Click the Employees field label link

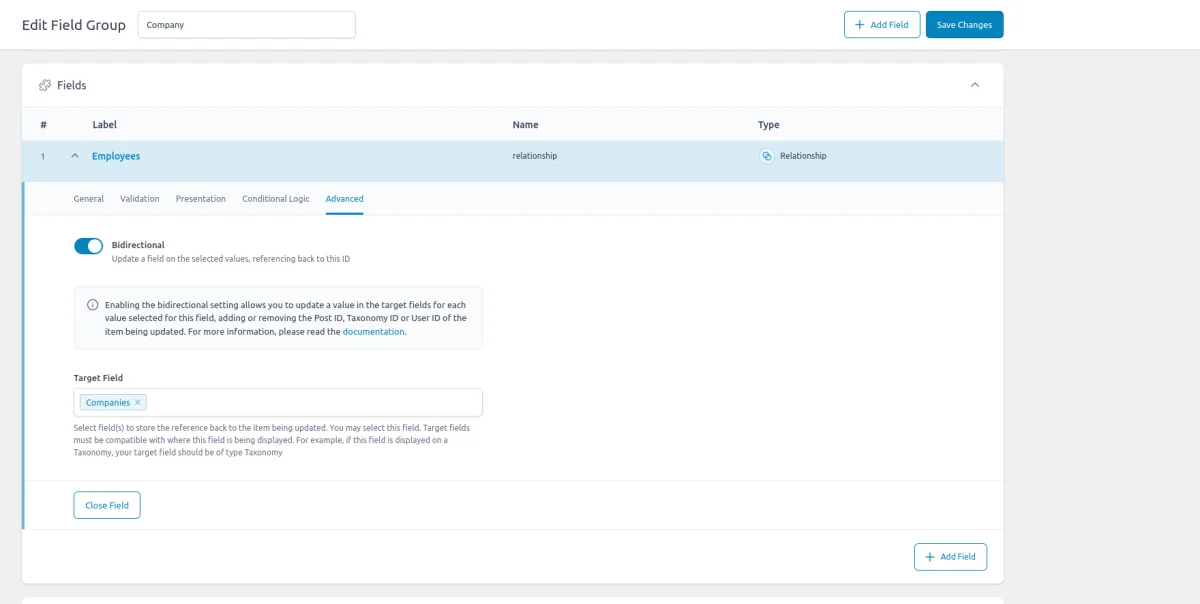[116, 156]
